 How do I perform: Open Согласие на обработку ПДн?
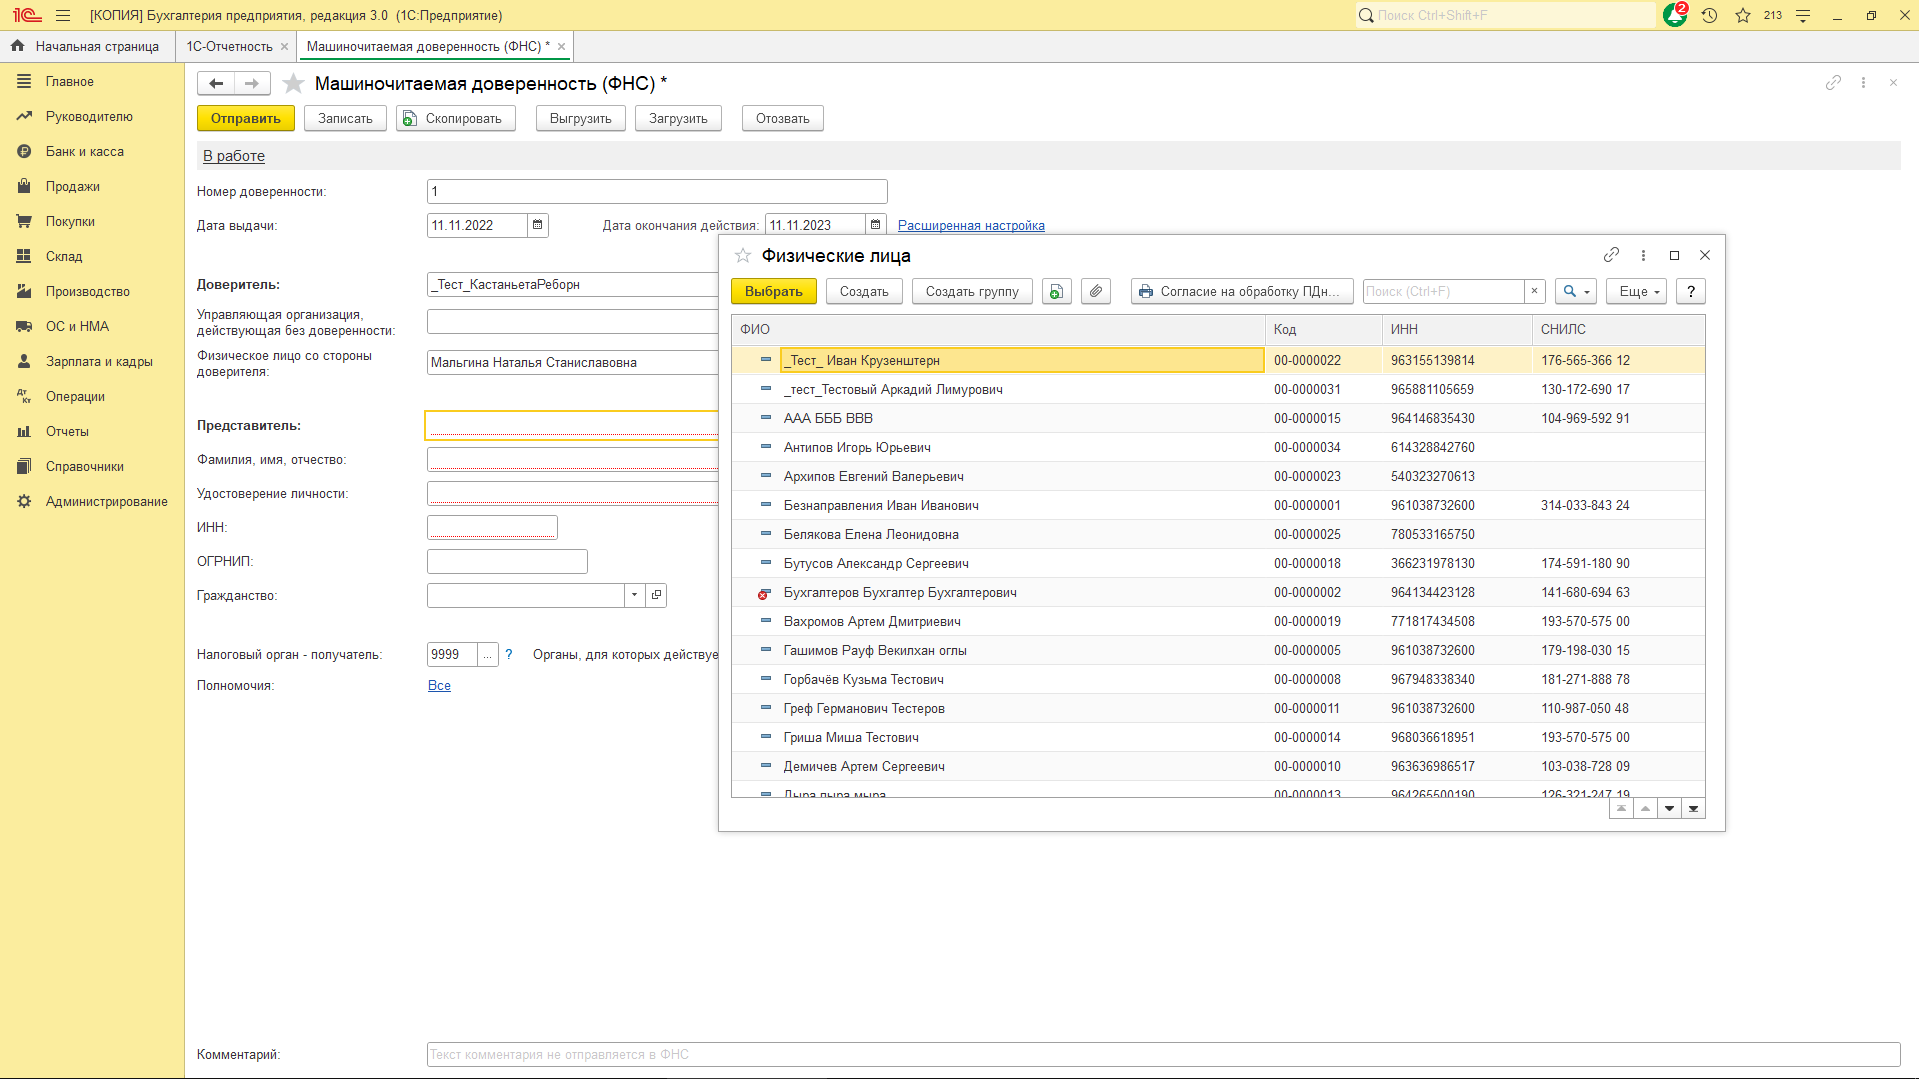tap(1242, 291)
